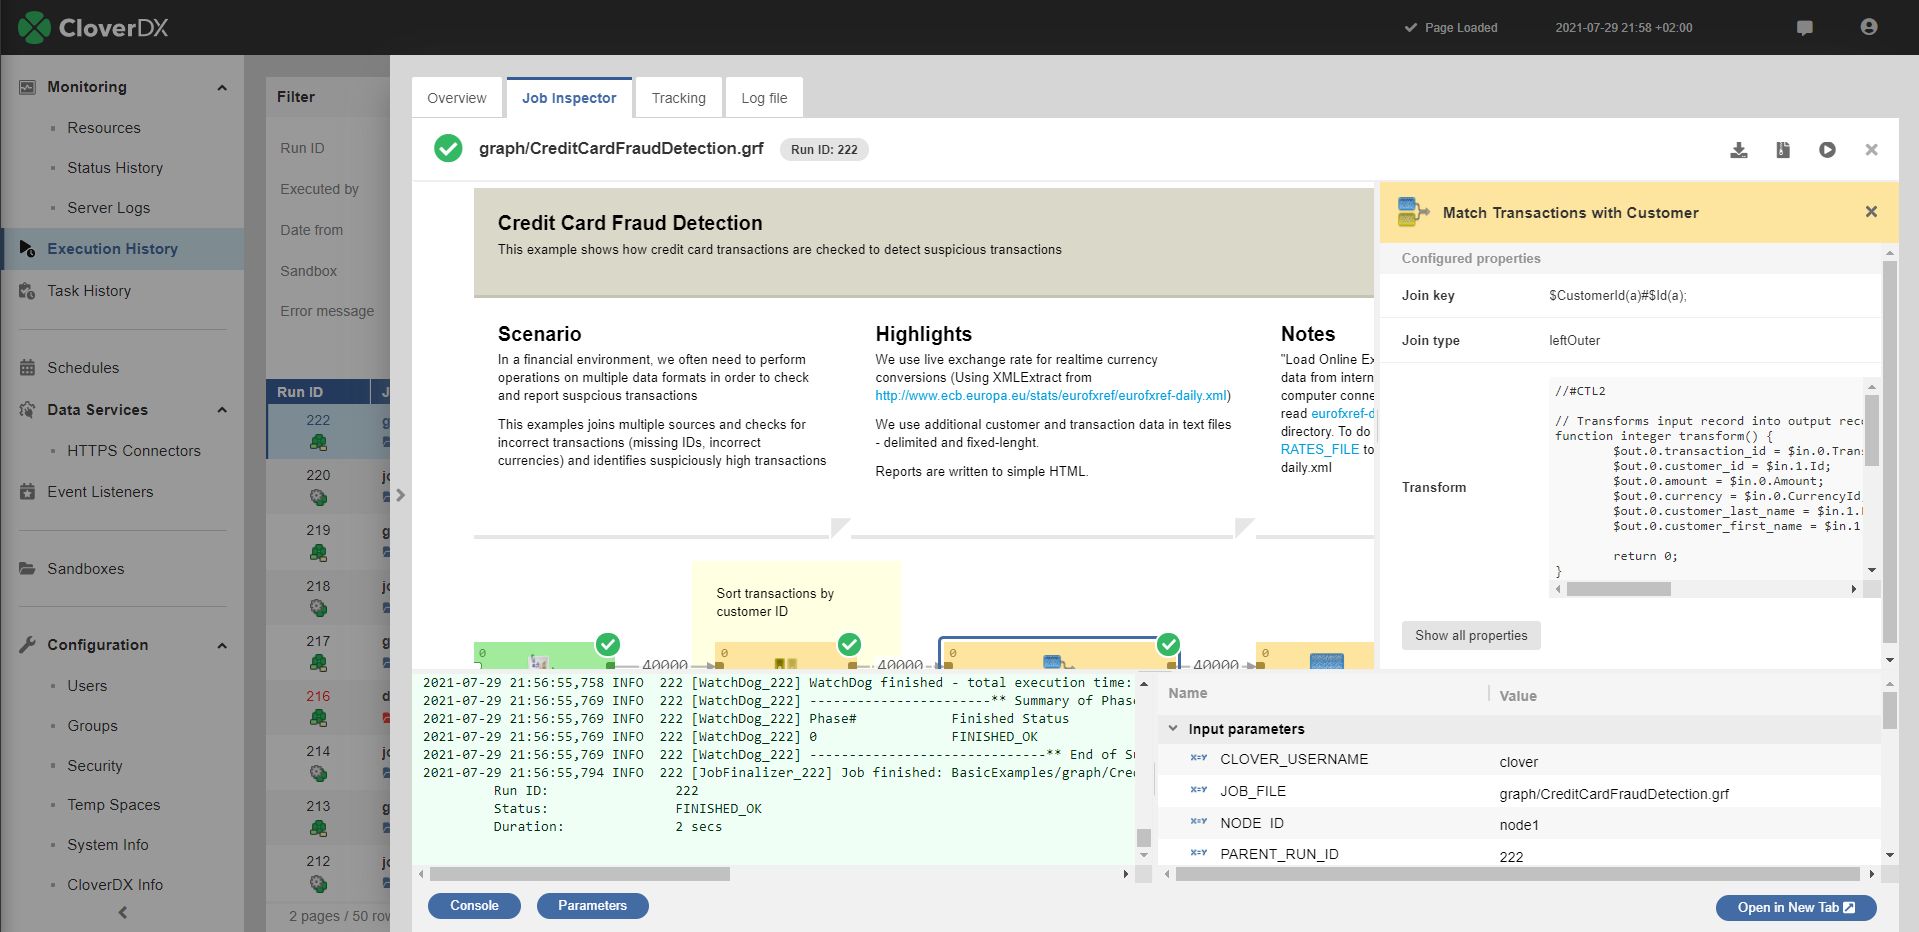1919x932 pixels.
Task: Click status icon of run 222
Action: [318, 442]
